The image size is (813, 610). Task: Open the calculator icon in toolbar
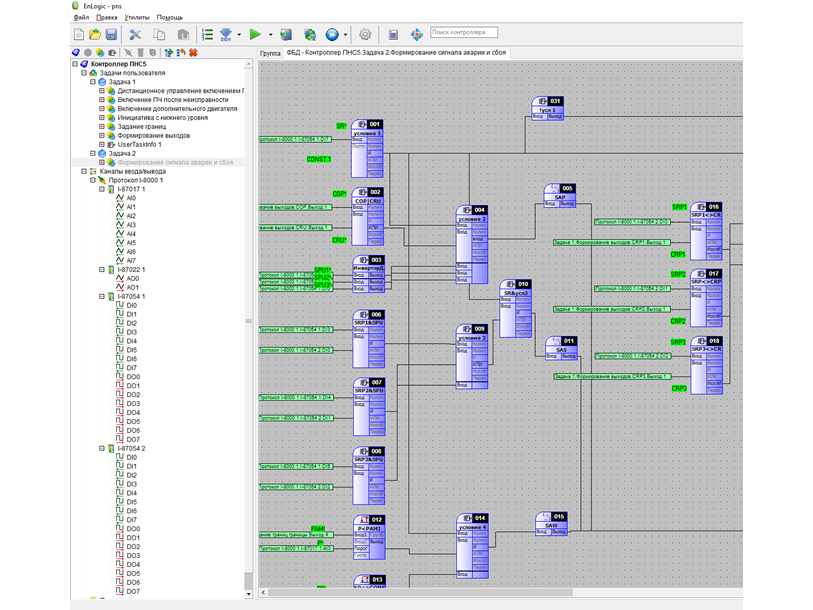click(x=393, y=35)
